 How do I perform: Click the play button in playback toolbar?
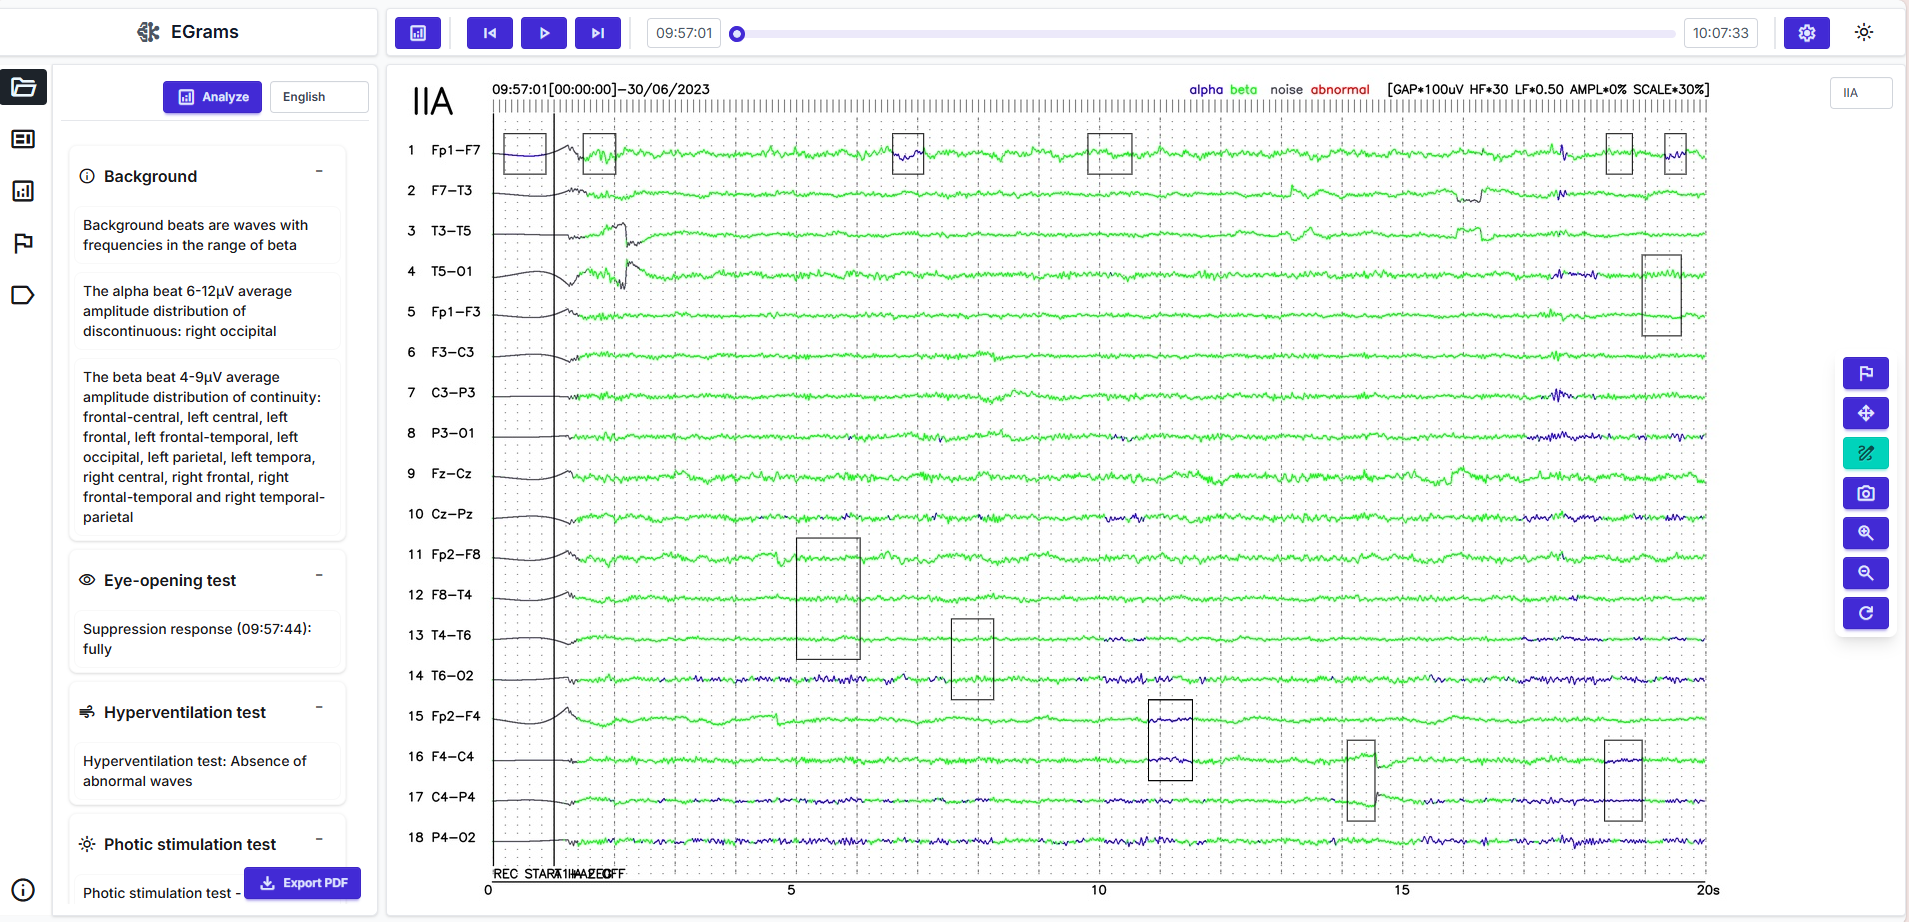click(543, 33)
